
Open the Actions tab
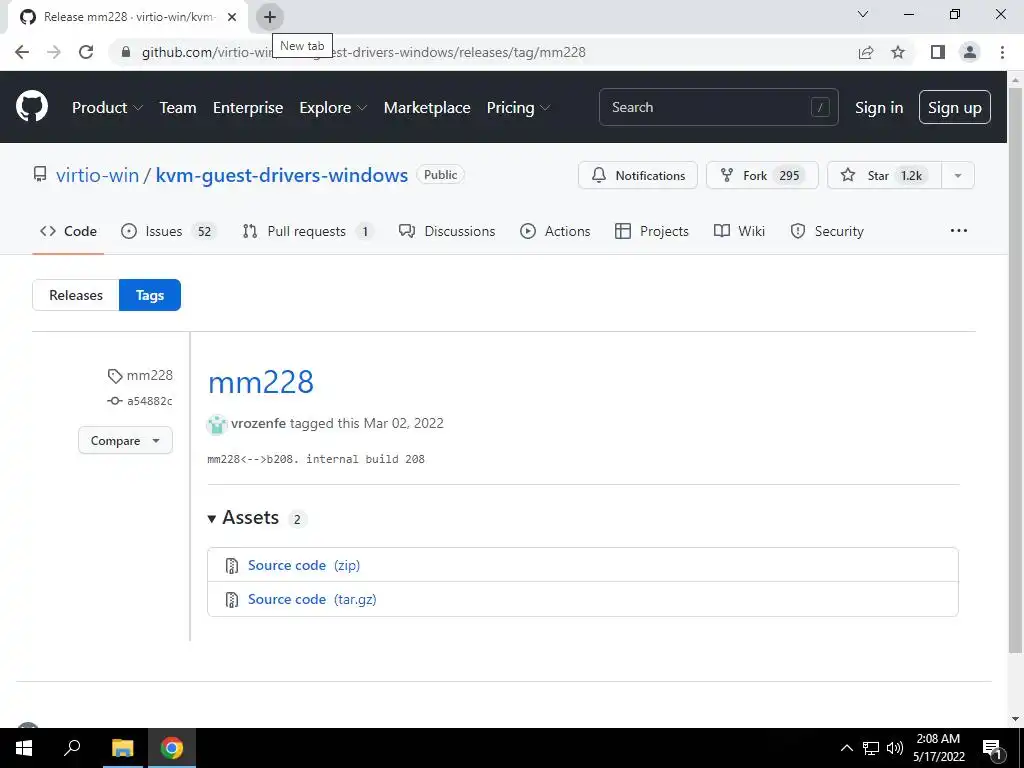[555, 231]
